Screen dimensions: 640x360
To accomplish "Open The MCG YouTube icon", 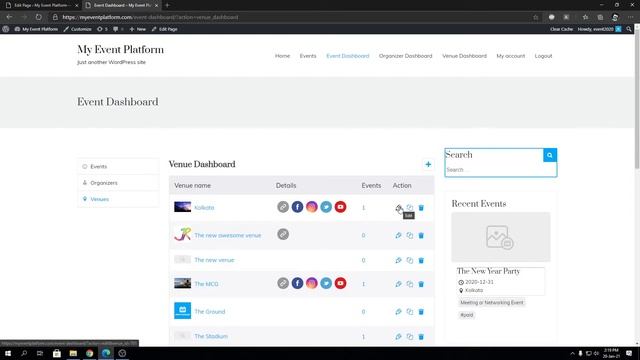I will click(340, 283).
